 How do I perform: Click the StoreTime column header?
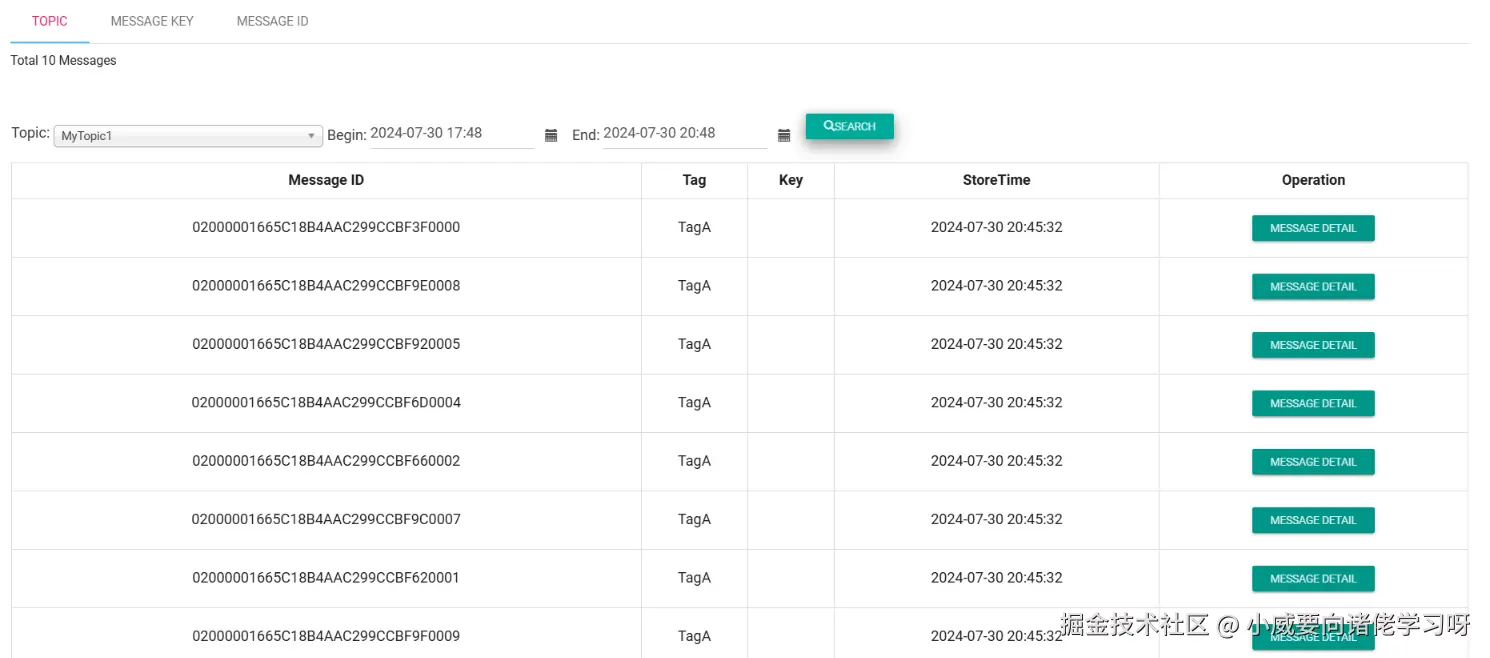(x=996, y=180)
